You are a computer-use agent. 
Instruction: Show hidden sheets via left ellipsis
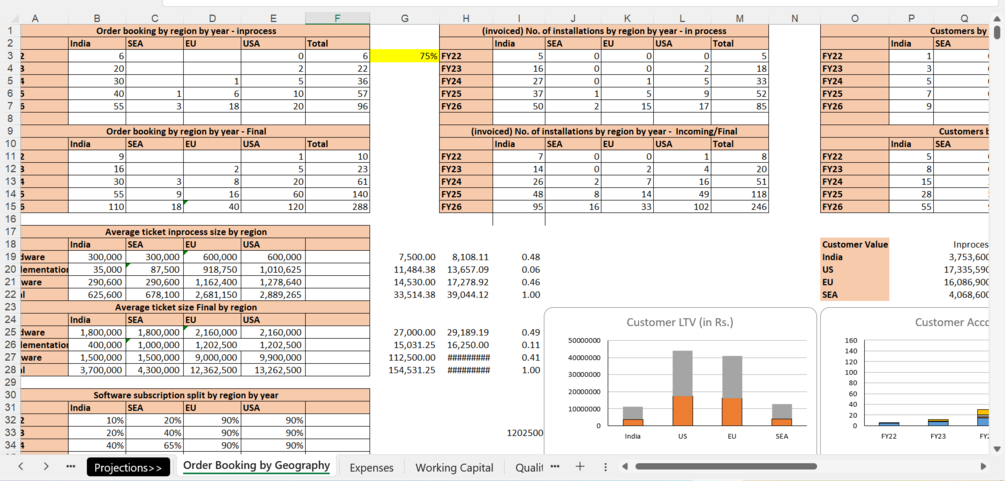pos(71,467)
